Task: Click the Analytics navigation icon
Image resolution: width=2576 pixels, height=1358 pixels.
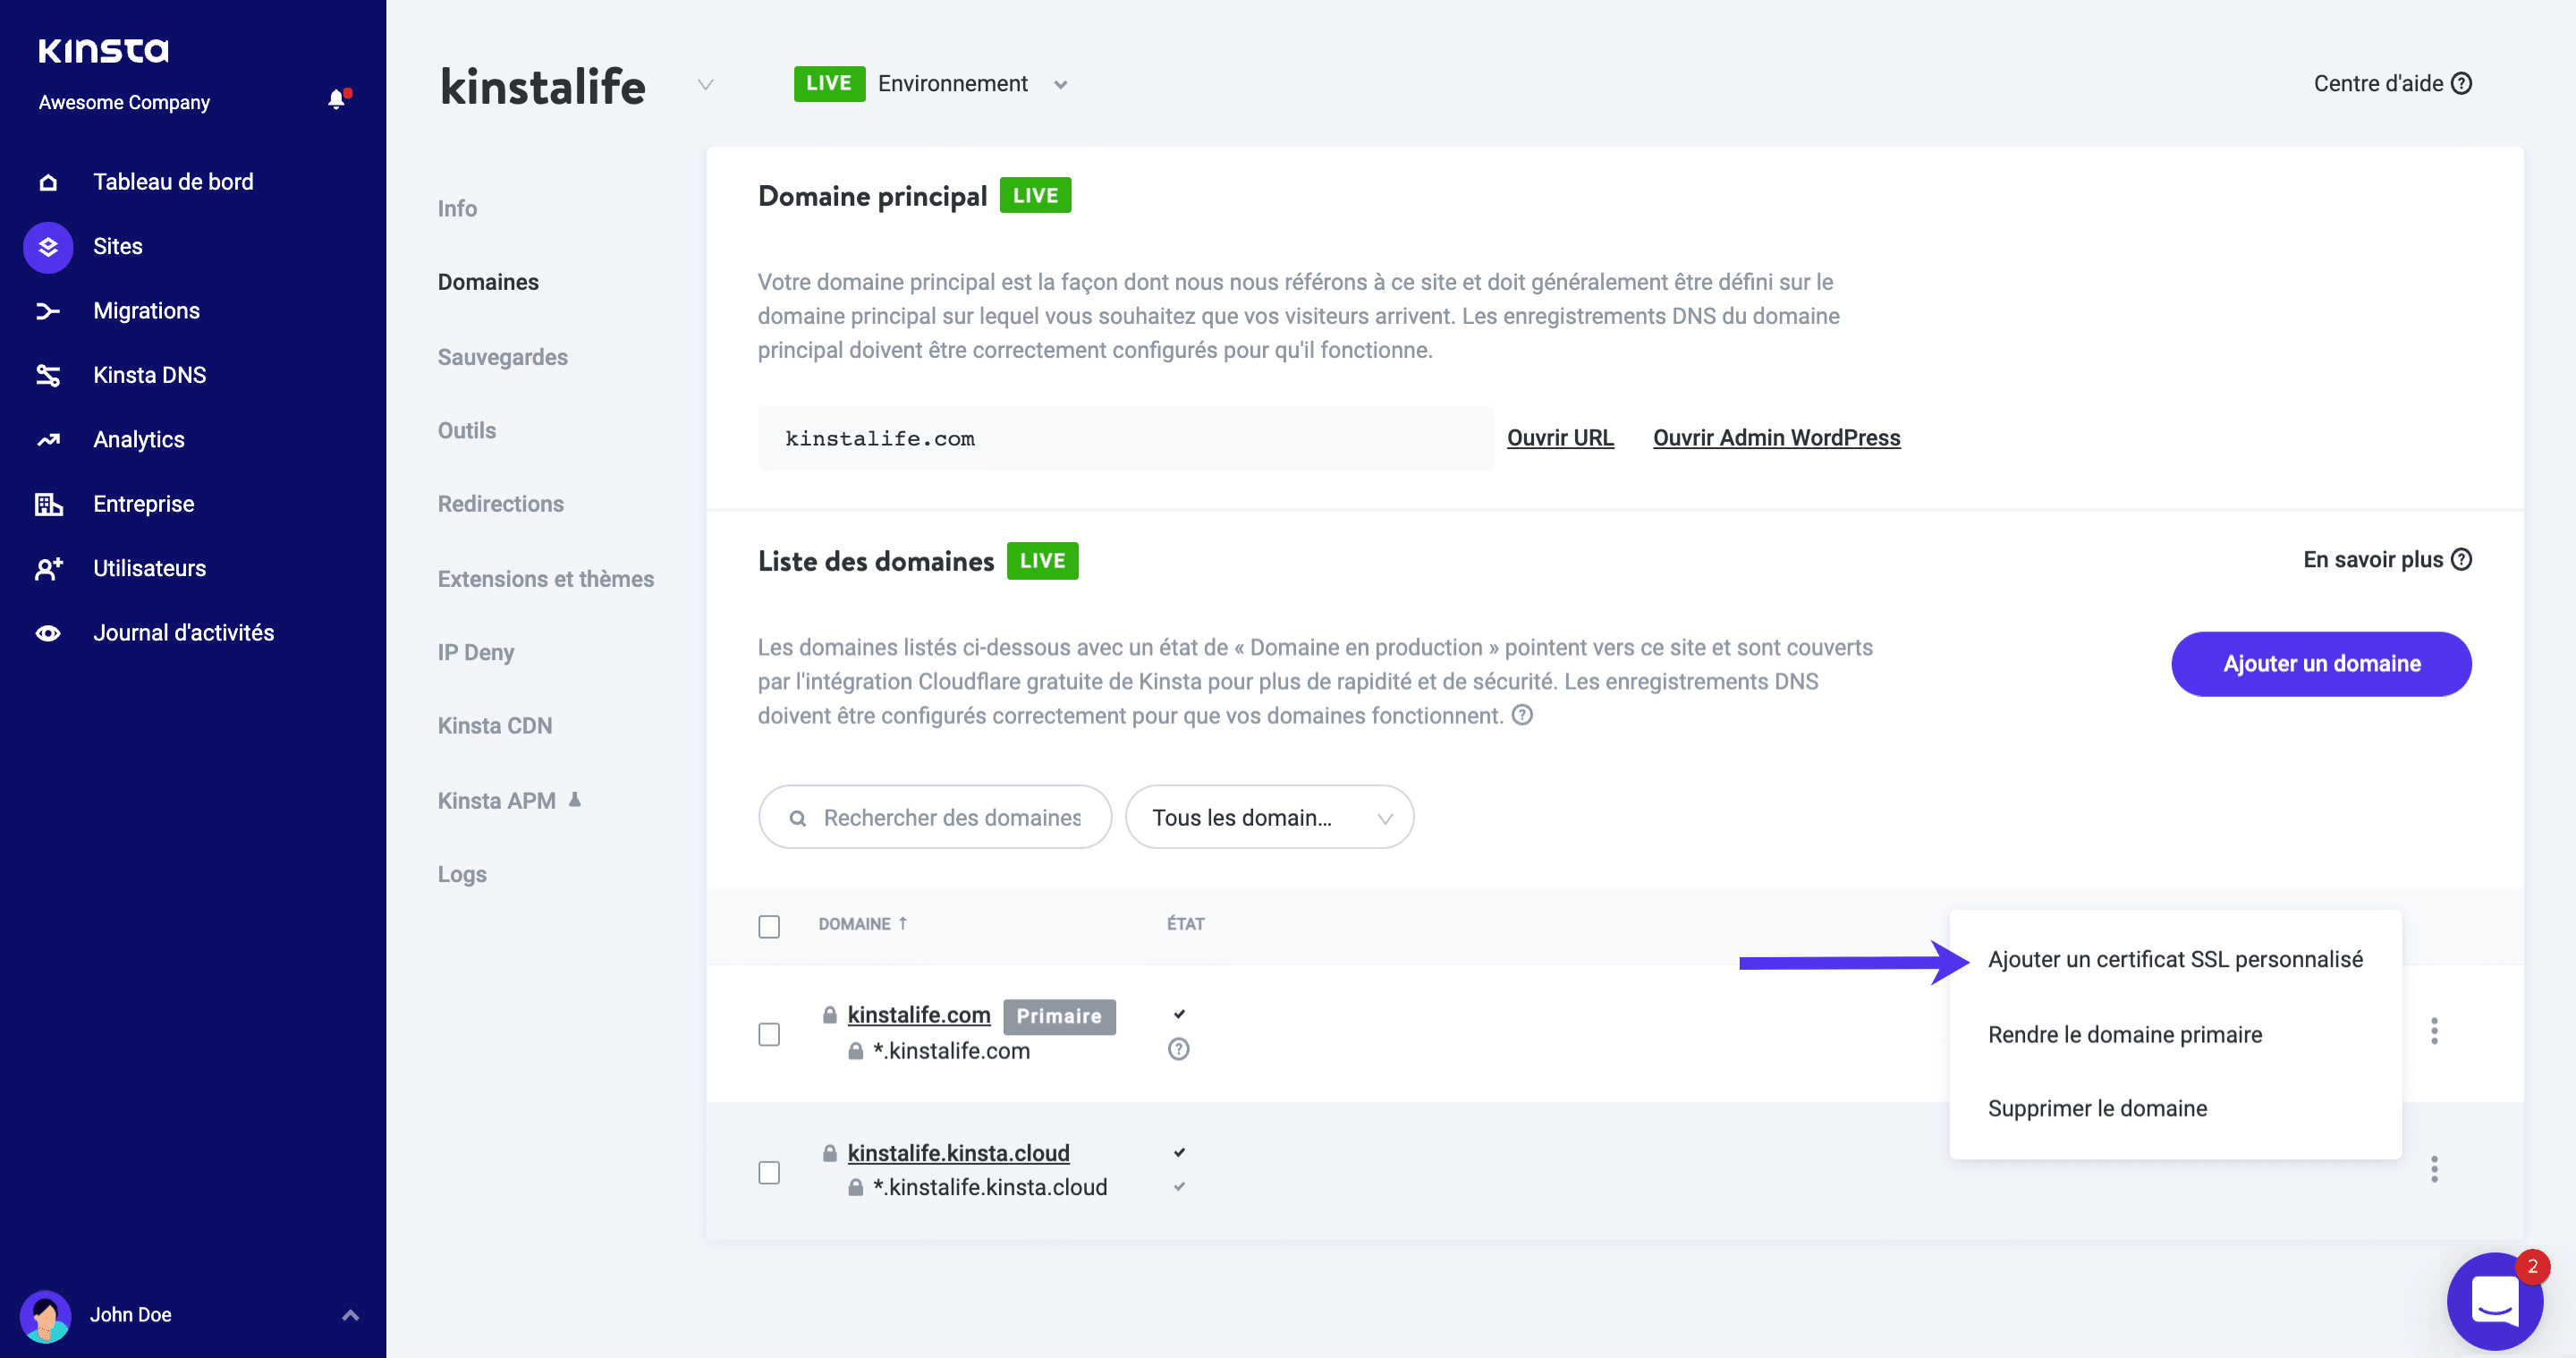Action: [x=46, y=439]
